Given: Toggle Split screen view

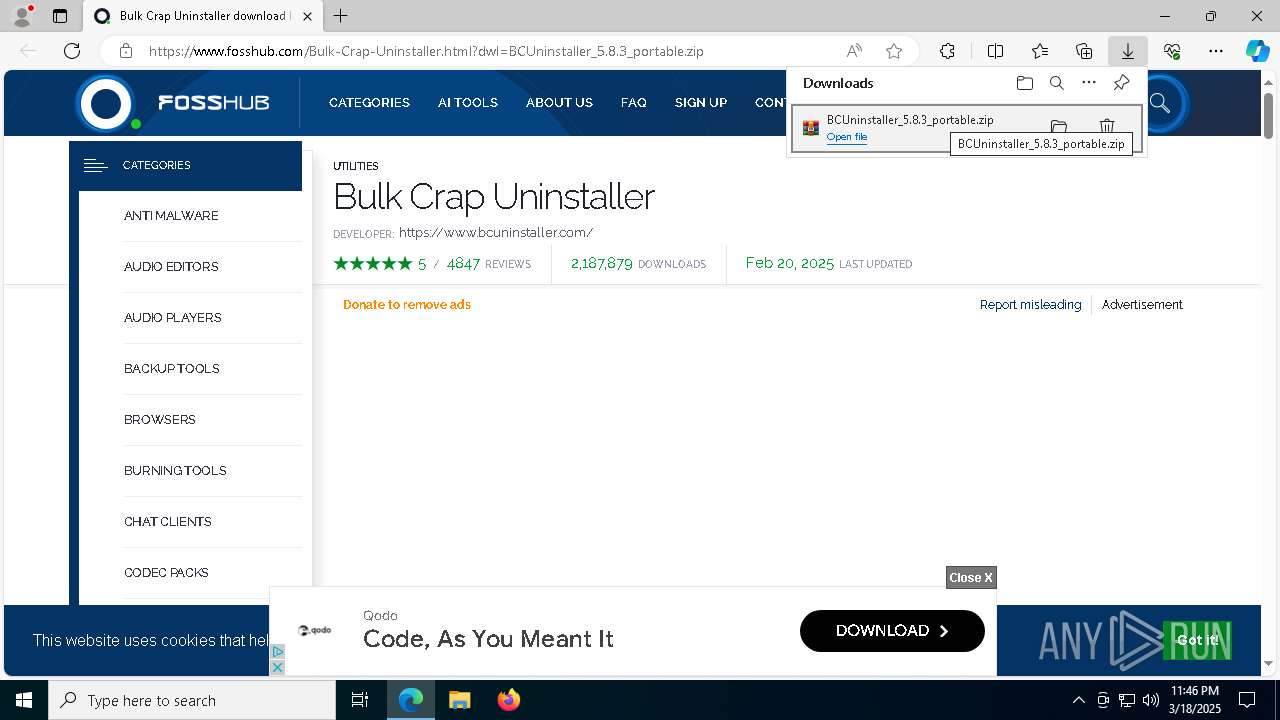Looking at the screenshot, I should click(995, 51).
